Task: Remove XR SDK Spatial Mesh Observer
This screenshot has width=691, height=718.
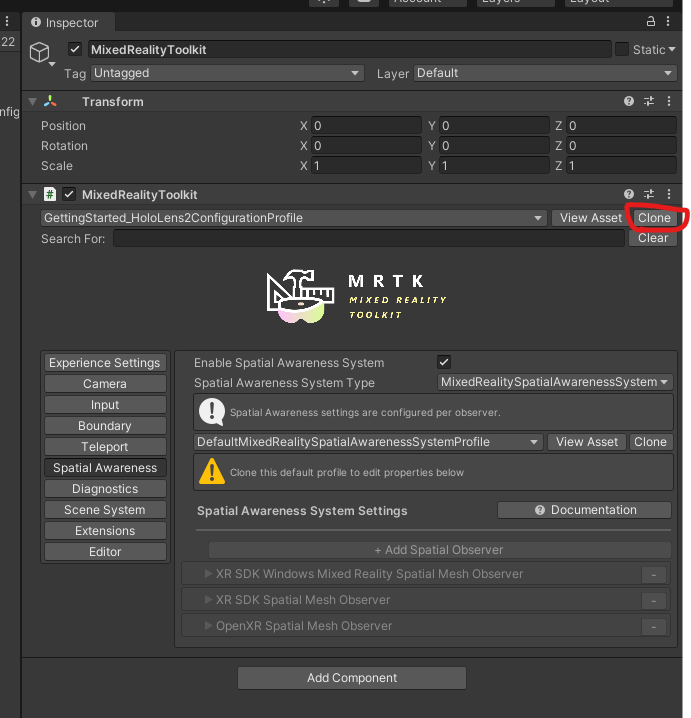Action: [x=653, y=601]
